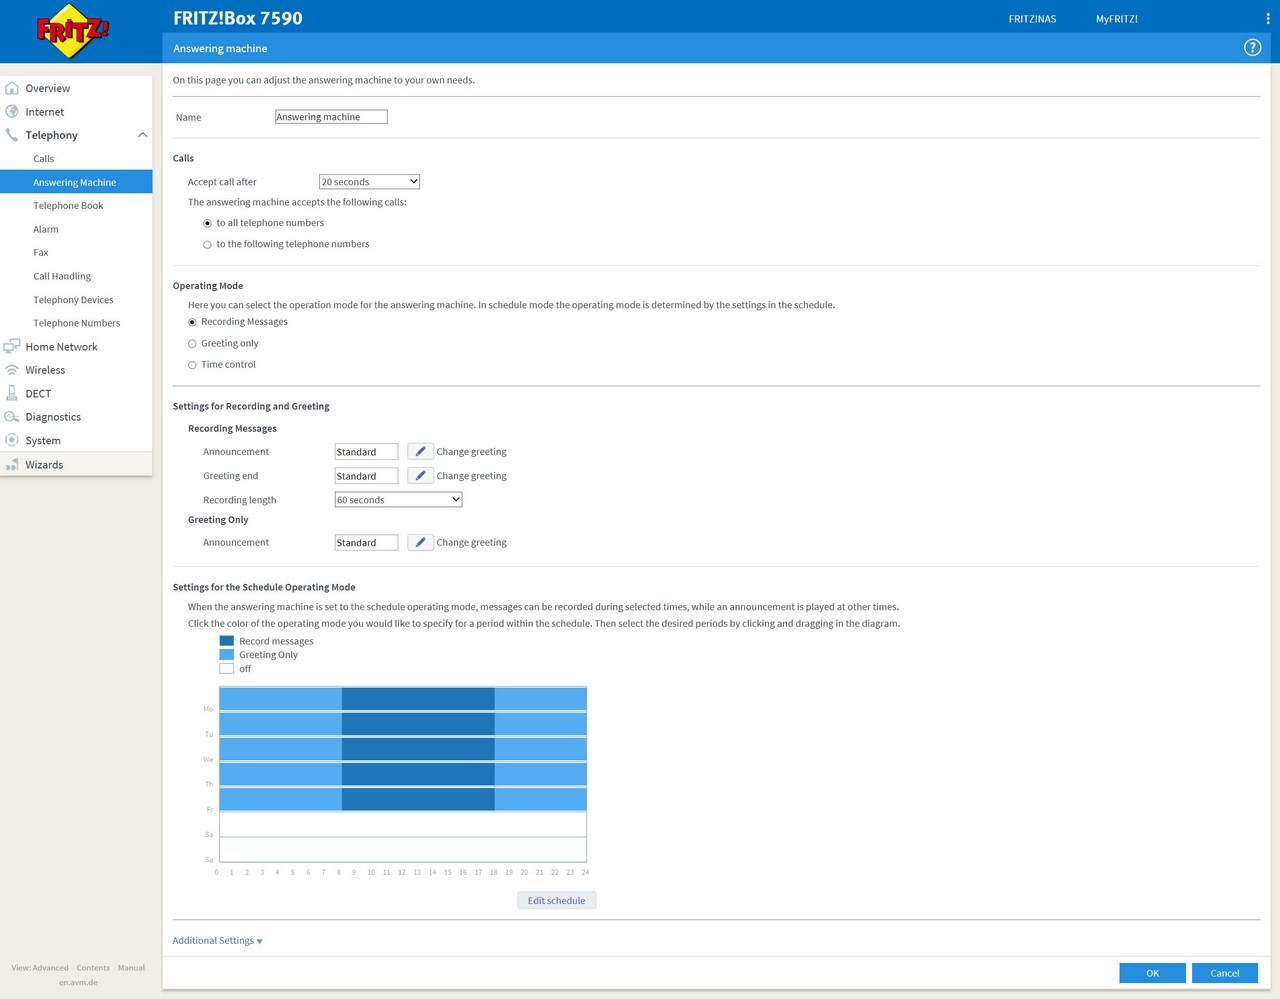Open Answering Machine submenu item

pos(76,182)
